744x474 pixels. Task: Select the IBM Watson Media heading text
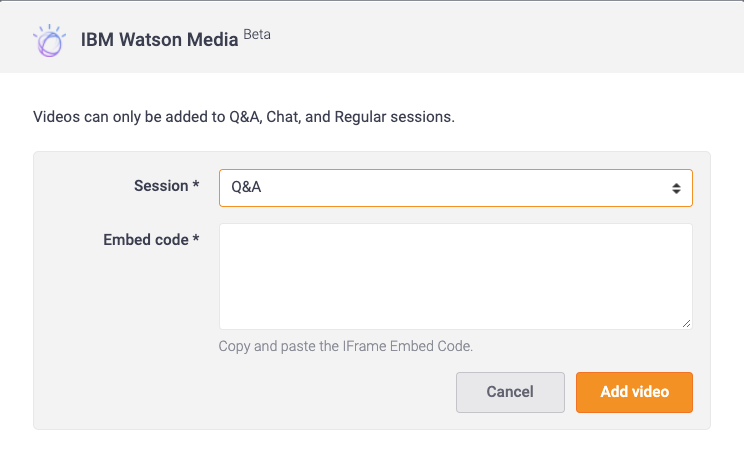coord(159,40)
